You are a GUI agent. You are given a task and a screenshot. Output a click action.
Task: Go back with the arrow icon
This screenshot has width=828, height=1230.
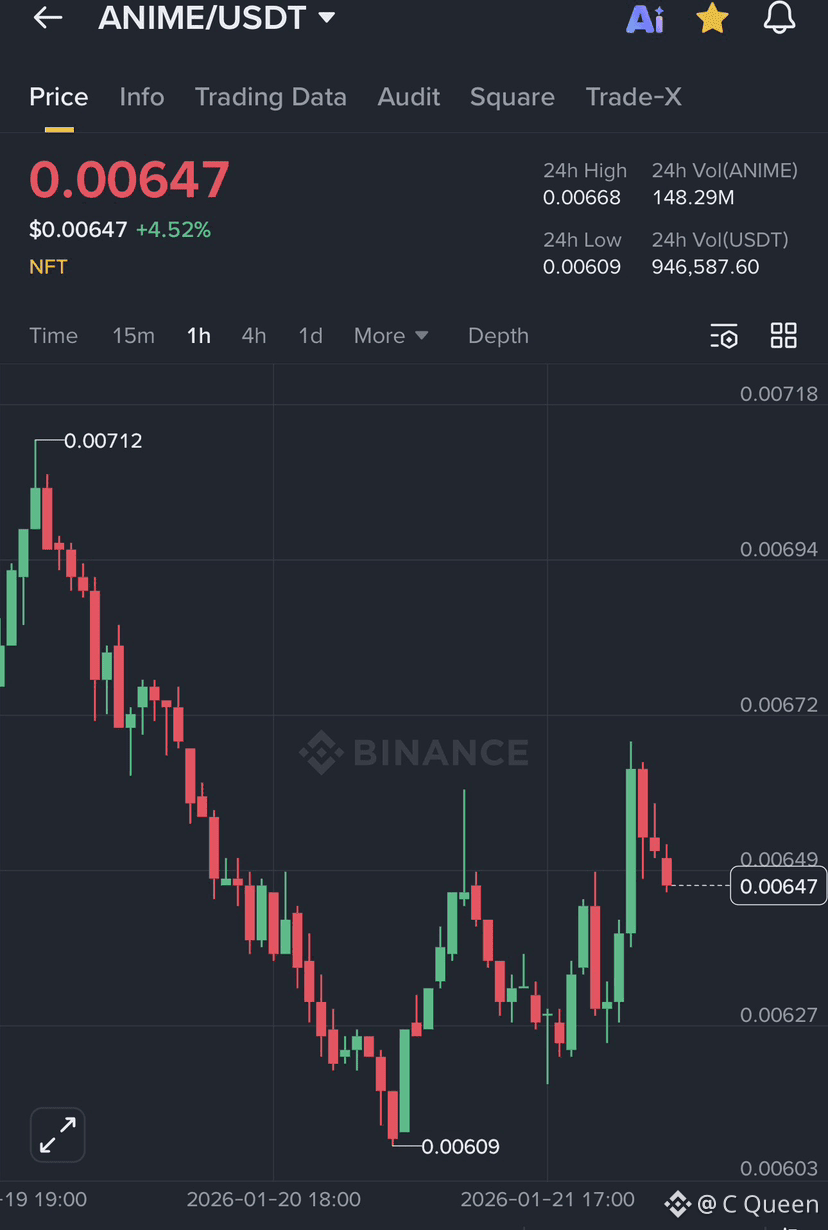point(47,18)
